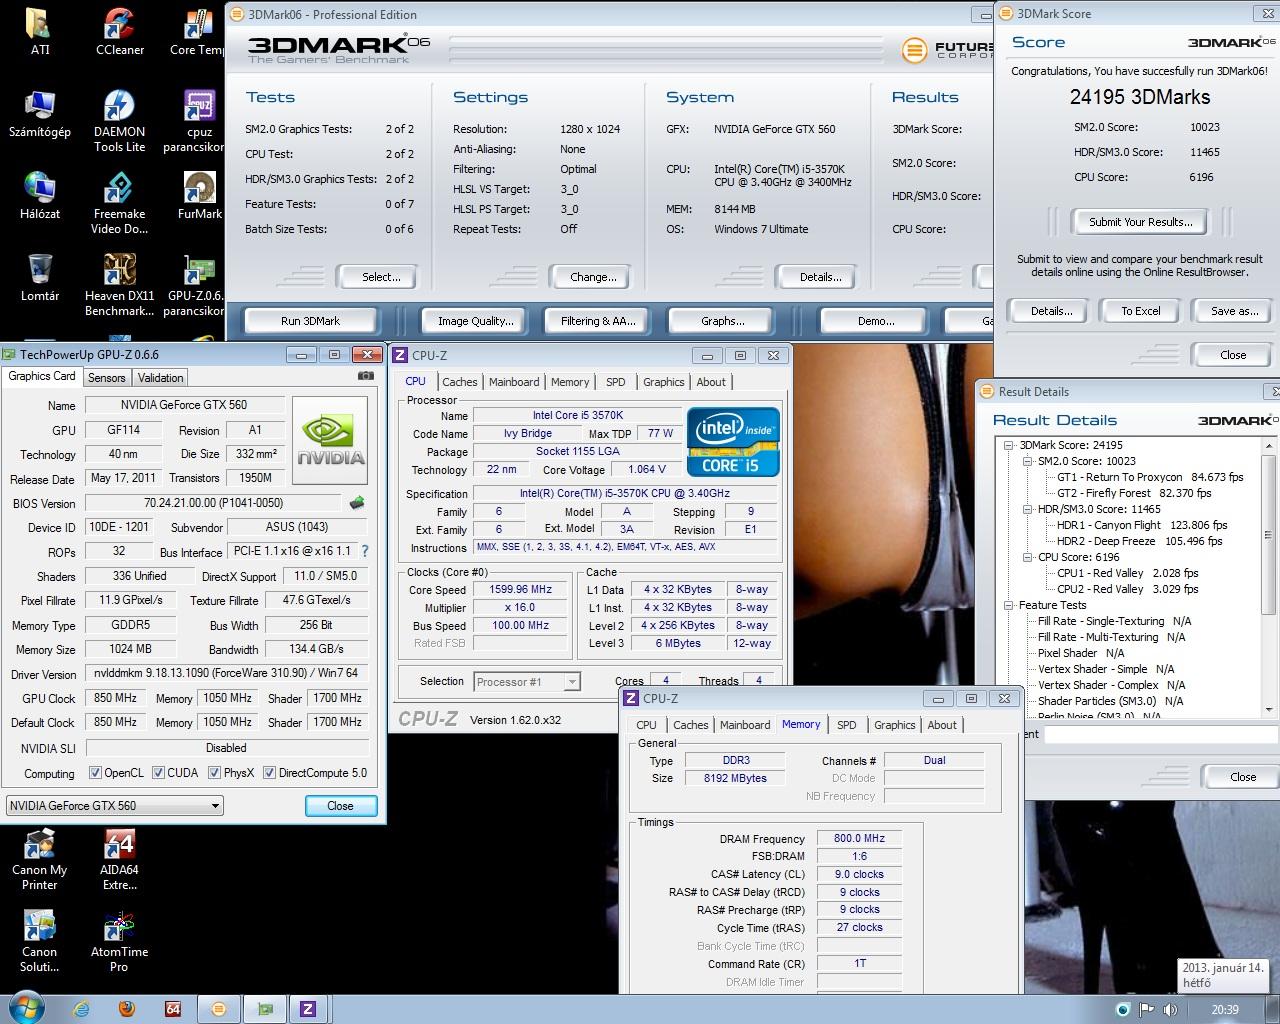The width and height of the screenshot is (1280, 1024).
Task: Collapse the CPU Score tree node
Action: (x=1028, y=557)
